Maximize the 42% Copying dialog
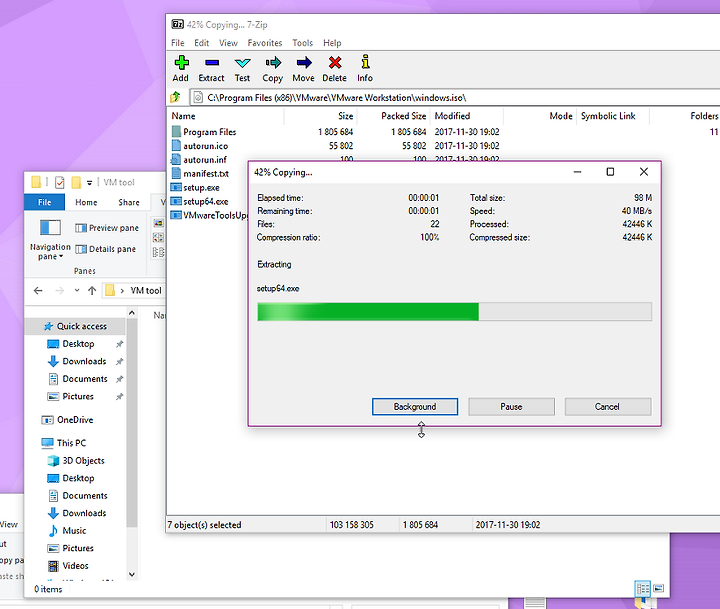Image resolution: width=720 pixels, height=609 pixels. coord(610,172)
